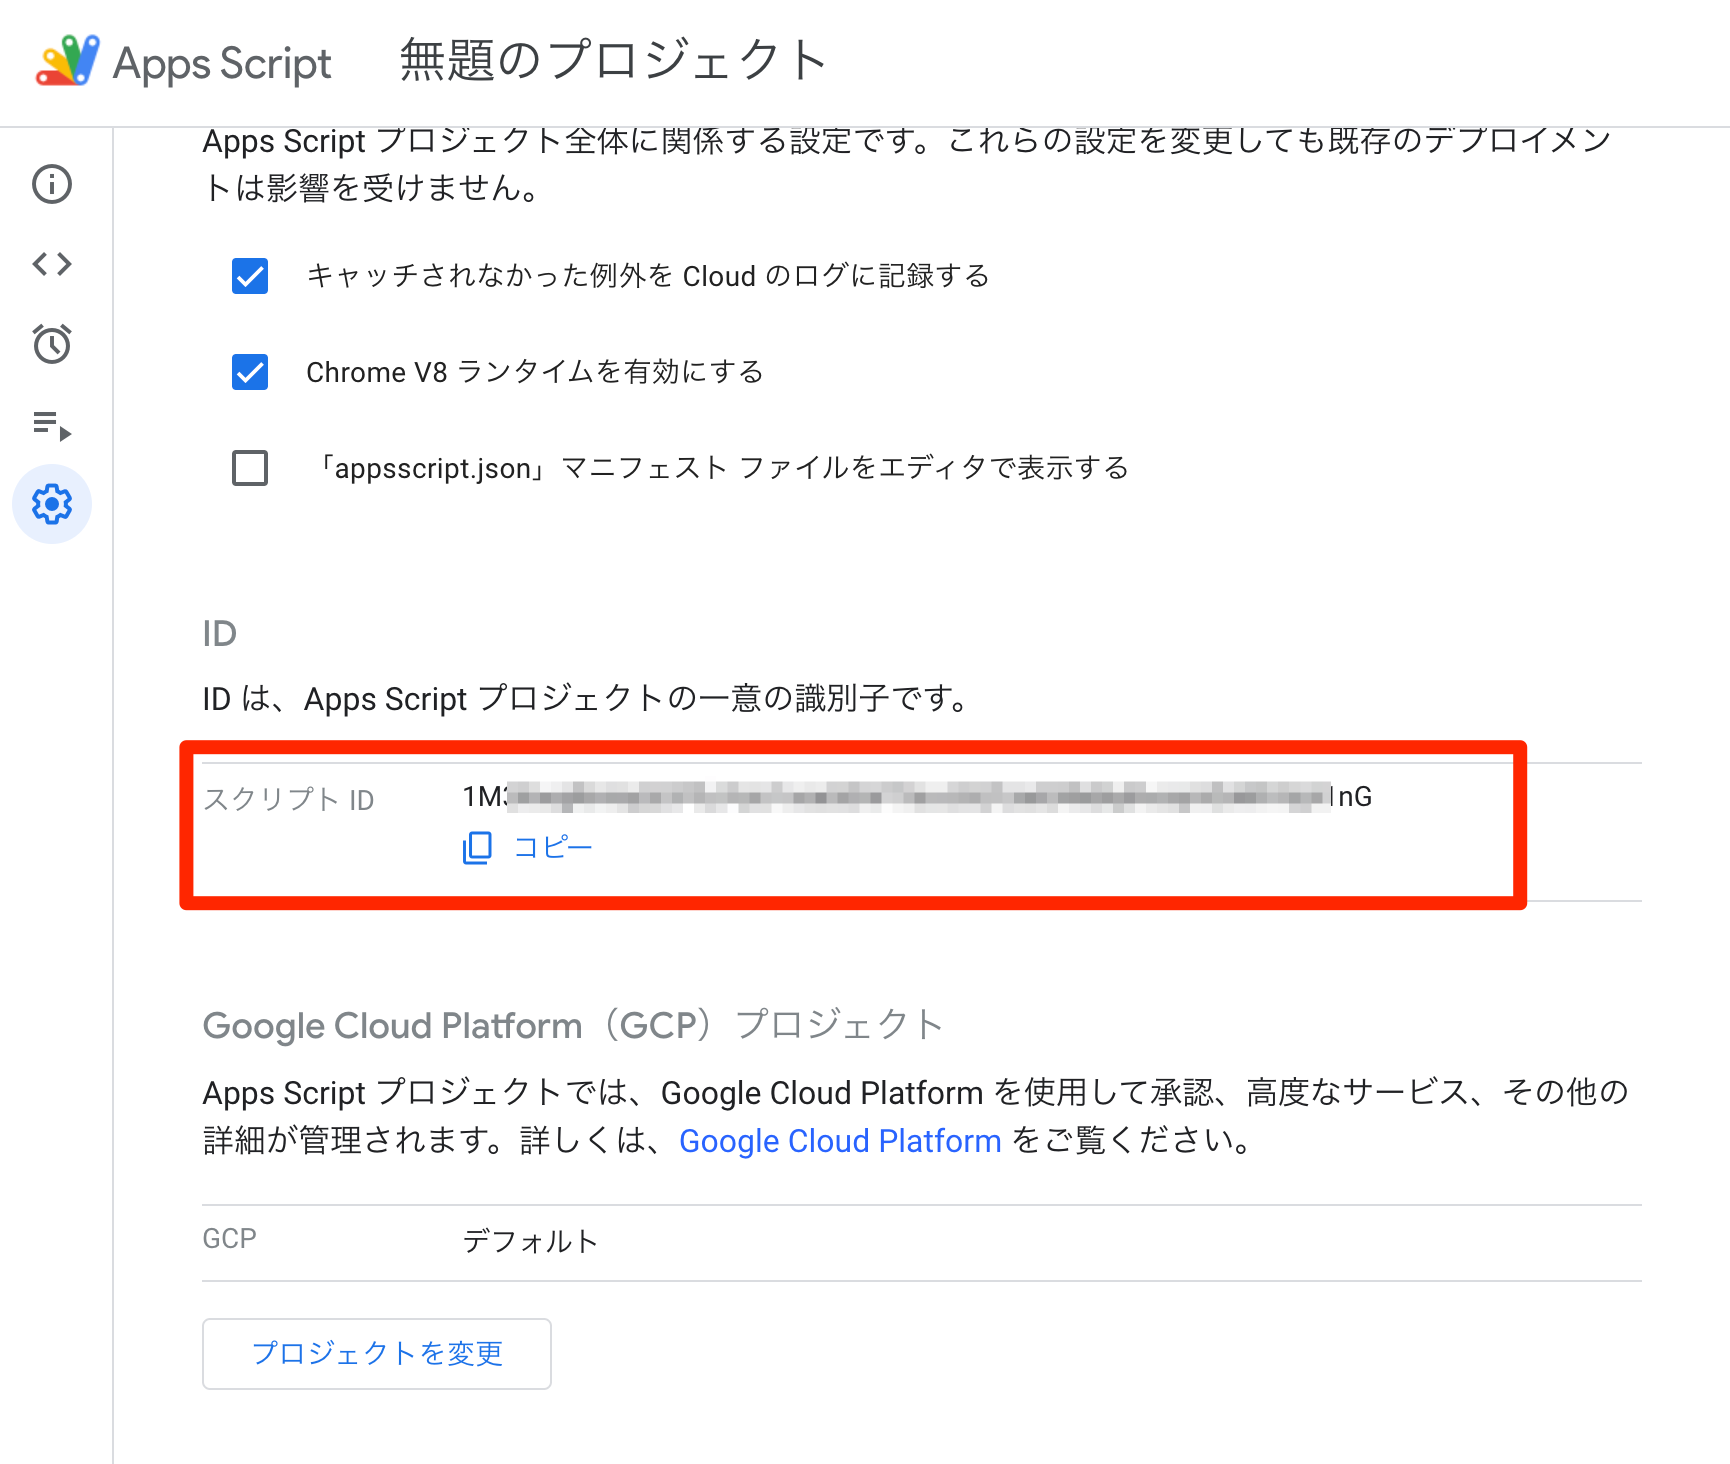Click the ID section heading

[x=219, y=632]
